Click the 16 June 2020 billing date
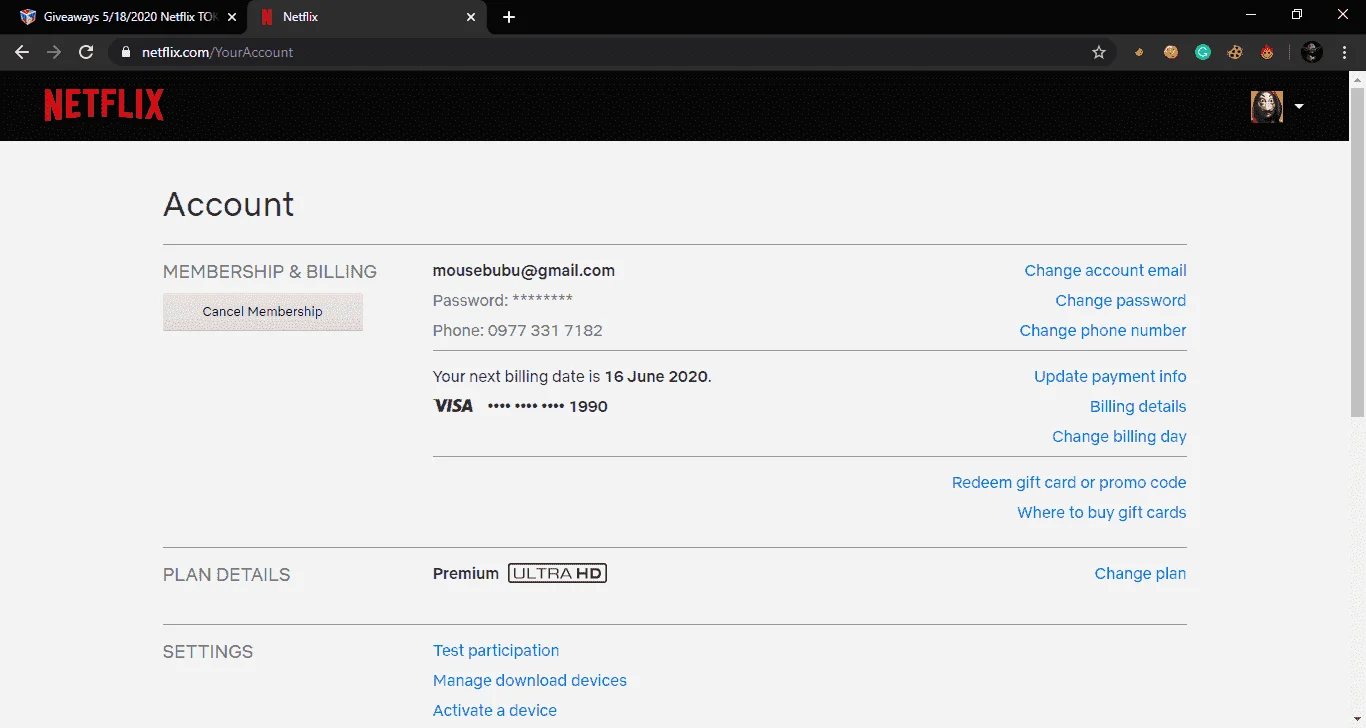Viewport: 1366px width, 728px height. point(656,377)
